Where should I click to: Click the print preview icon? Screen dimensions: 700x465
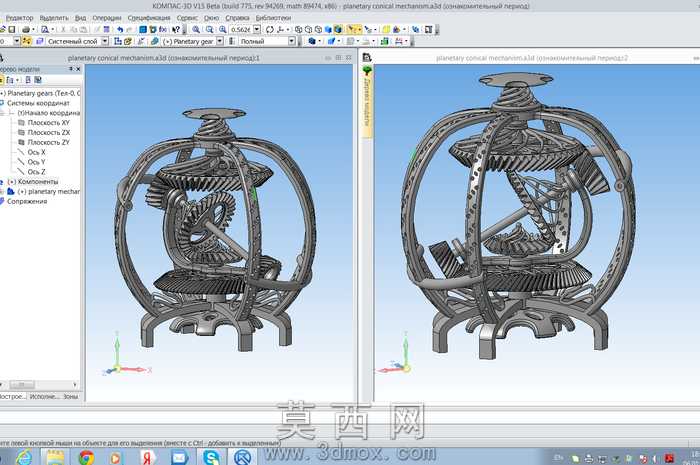[45, 29]
